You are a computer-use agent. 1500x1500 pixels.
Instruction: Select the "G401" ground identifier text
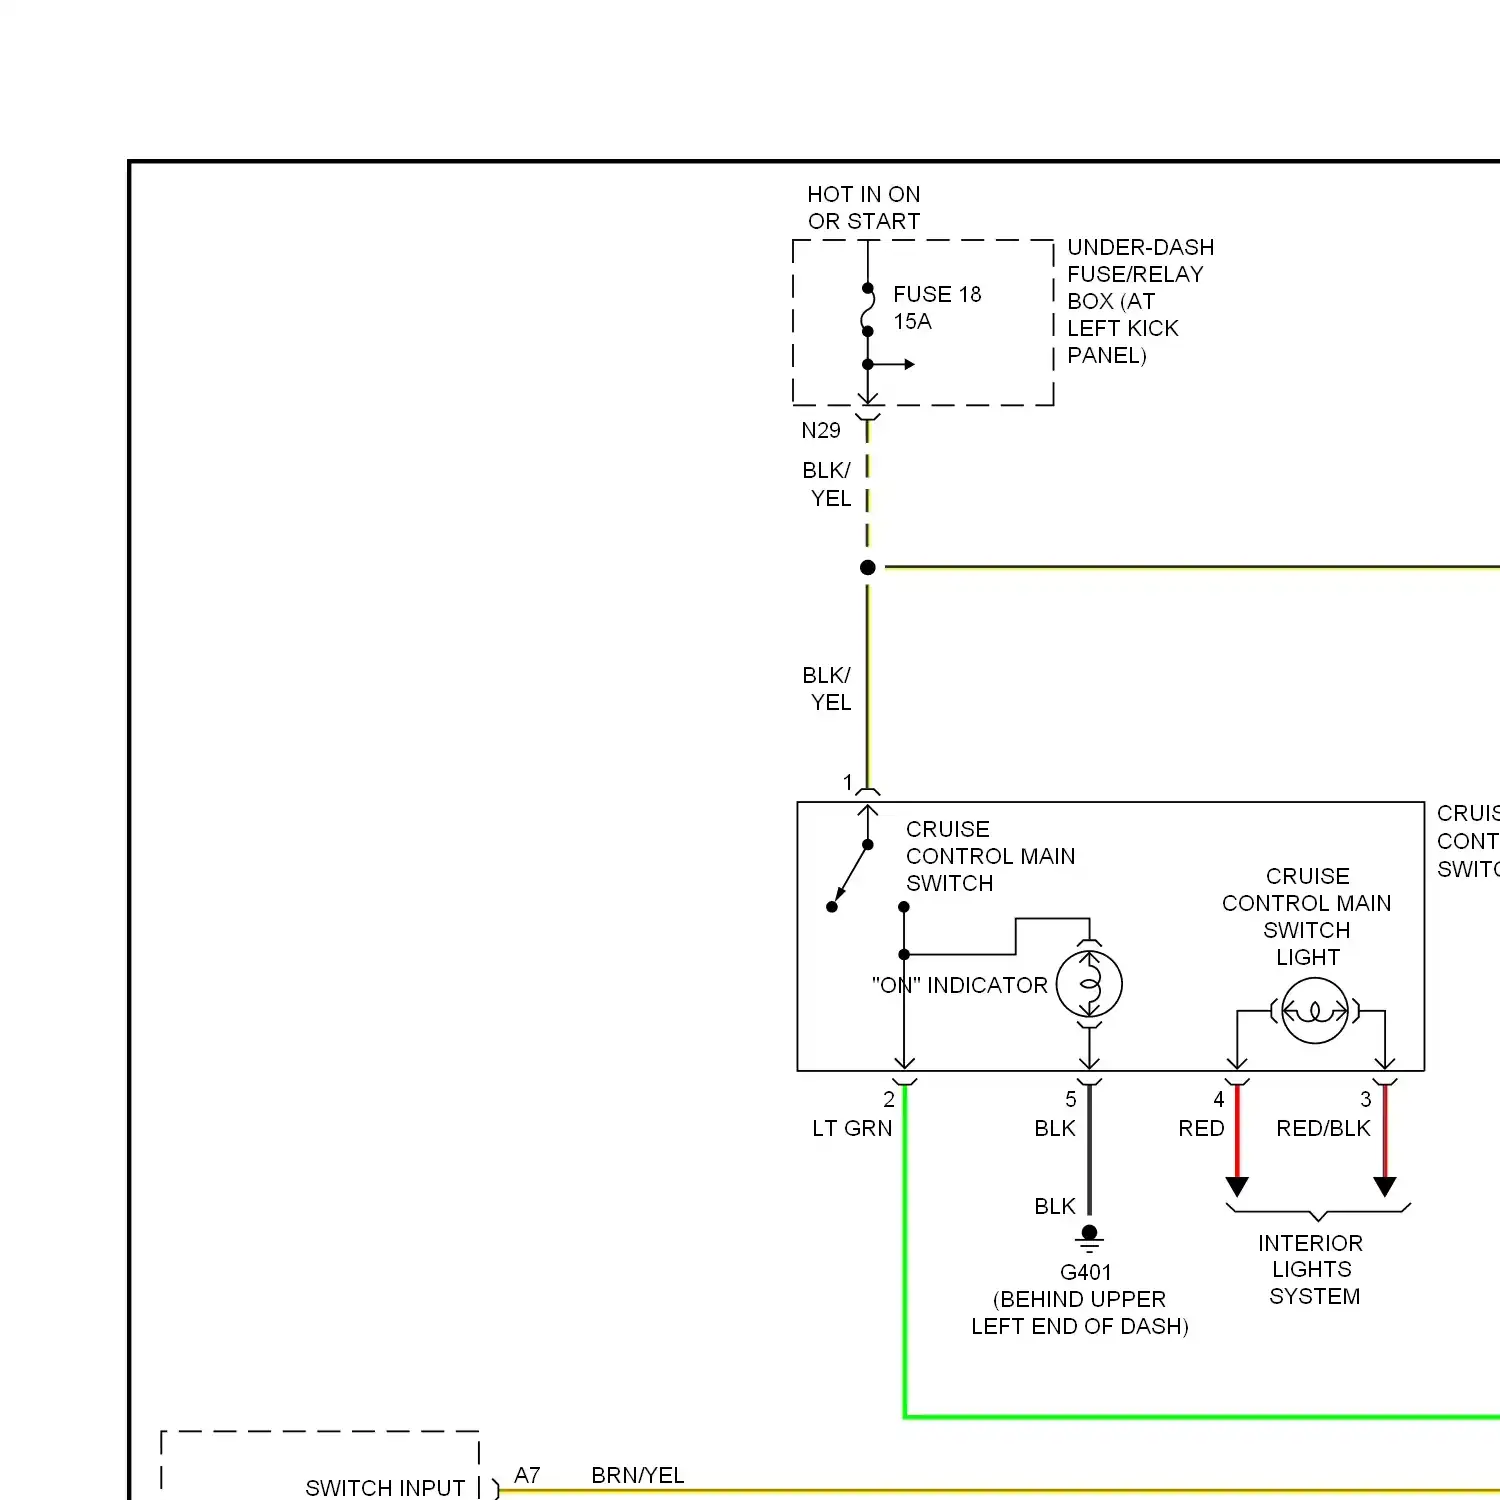[x=1086, y=1272]
